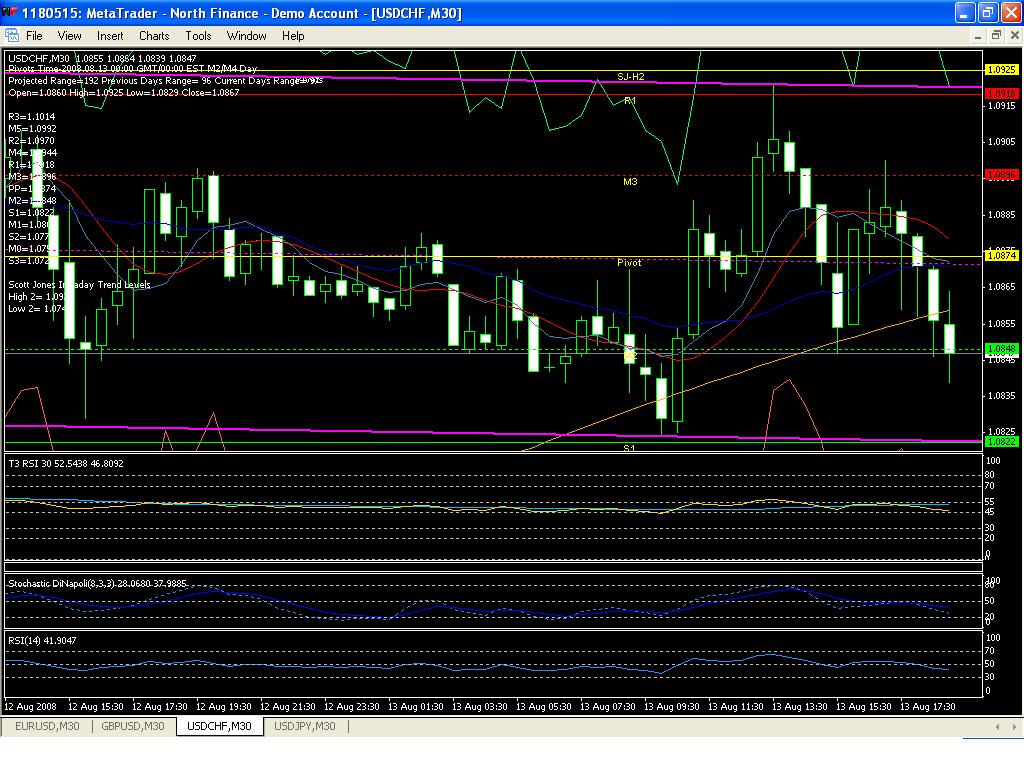Click the RSI(14) indicator label

42,640
